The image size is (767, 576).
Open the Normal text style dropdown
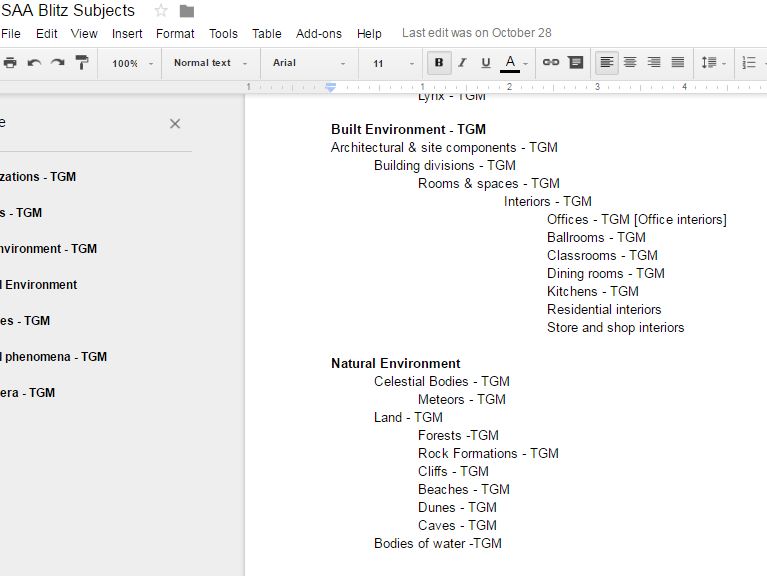click(211, 63)
